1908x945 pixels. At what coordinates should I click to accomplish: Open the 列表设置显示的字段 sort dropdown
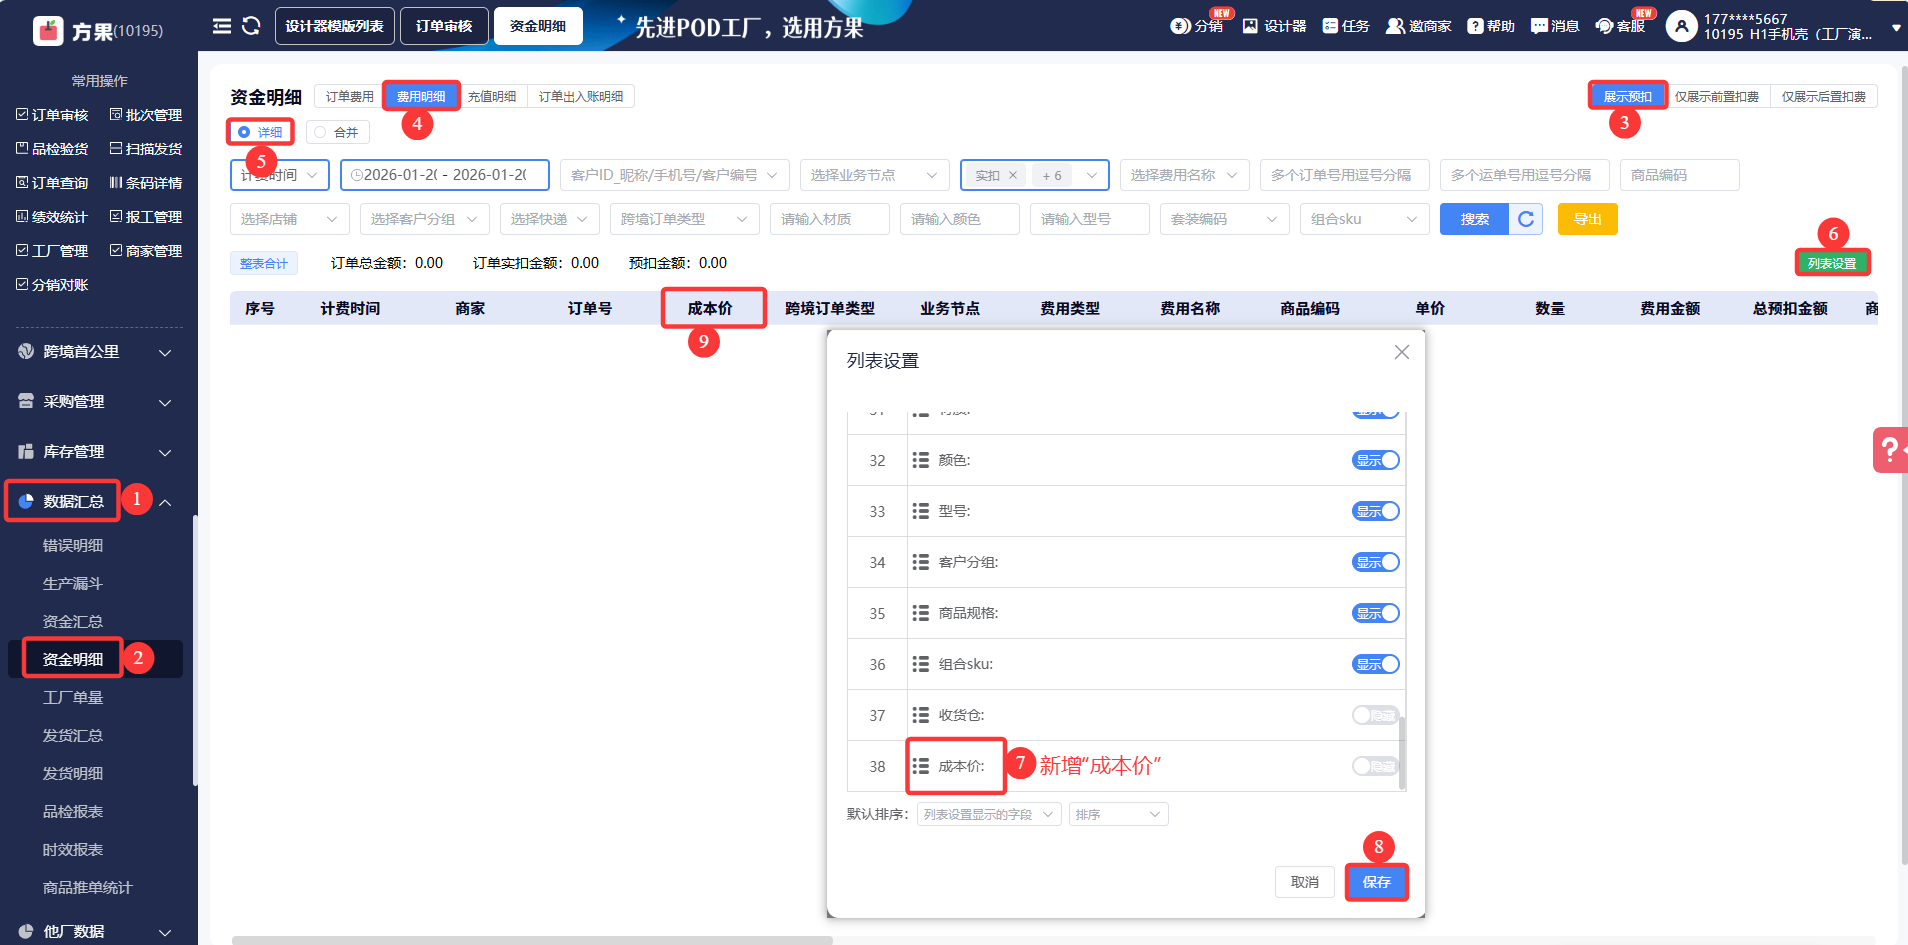pos(989,814)
